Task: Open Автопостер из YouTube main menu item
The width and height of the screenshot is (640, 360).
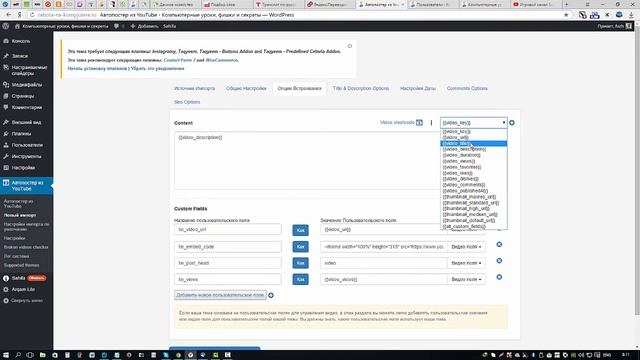Action: (x=27, y=186)
